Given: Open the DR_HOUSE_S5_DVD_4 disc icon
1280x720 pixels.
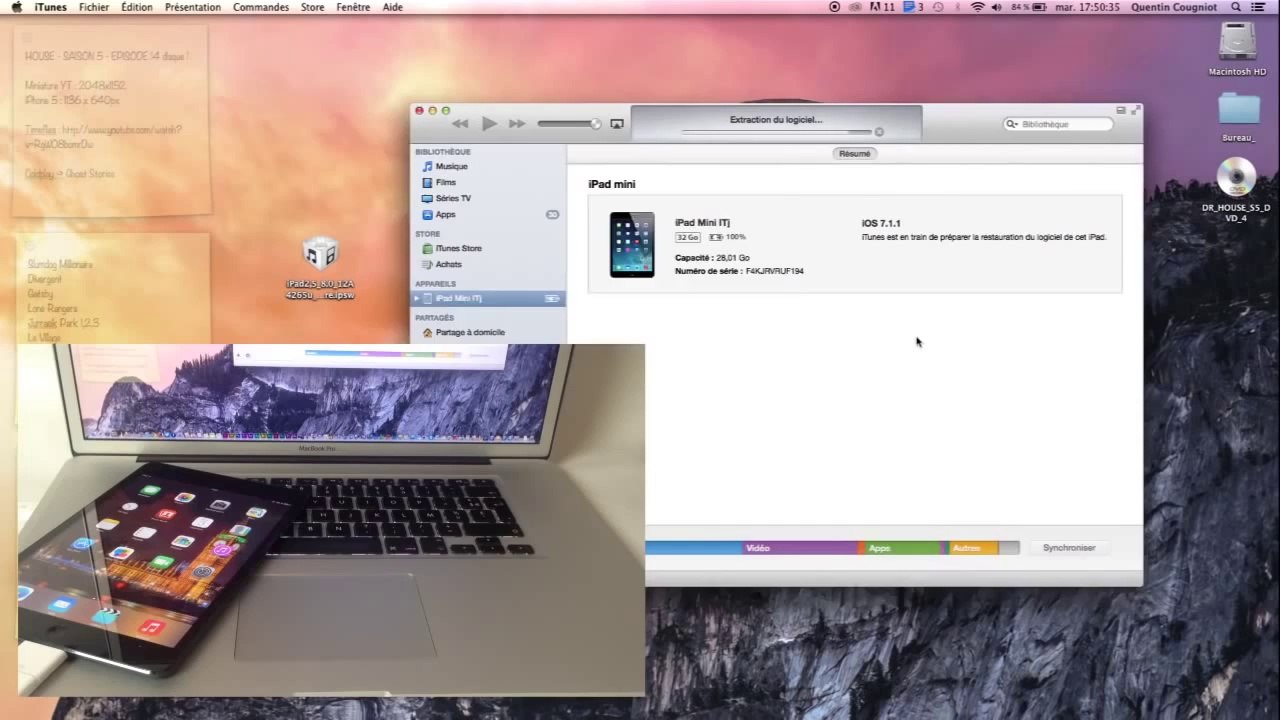Looking at the screenshot, I should [x=1236, y=190].
